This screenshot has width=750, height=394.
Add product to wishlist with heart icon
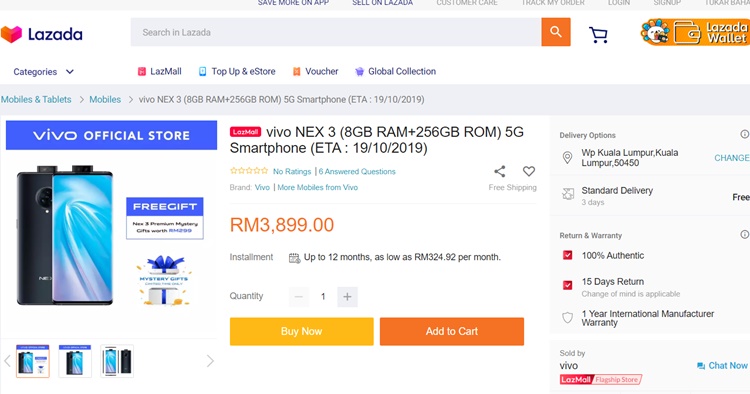(x=529, y=171)
